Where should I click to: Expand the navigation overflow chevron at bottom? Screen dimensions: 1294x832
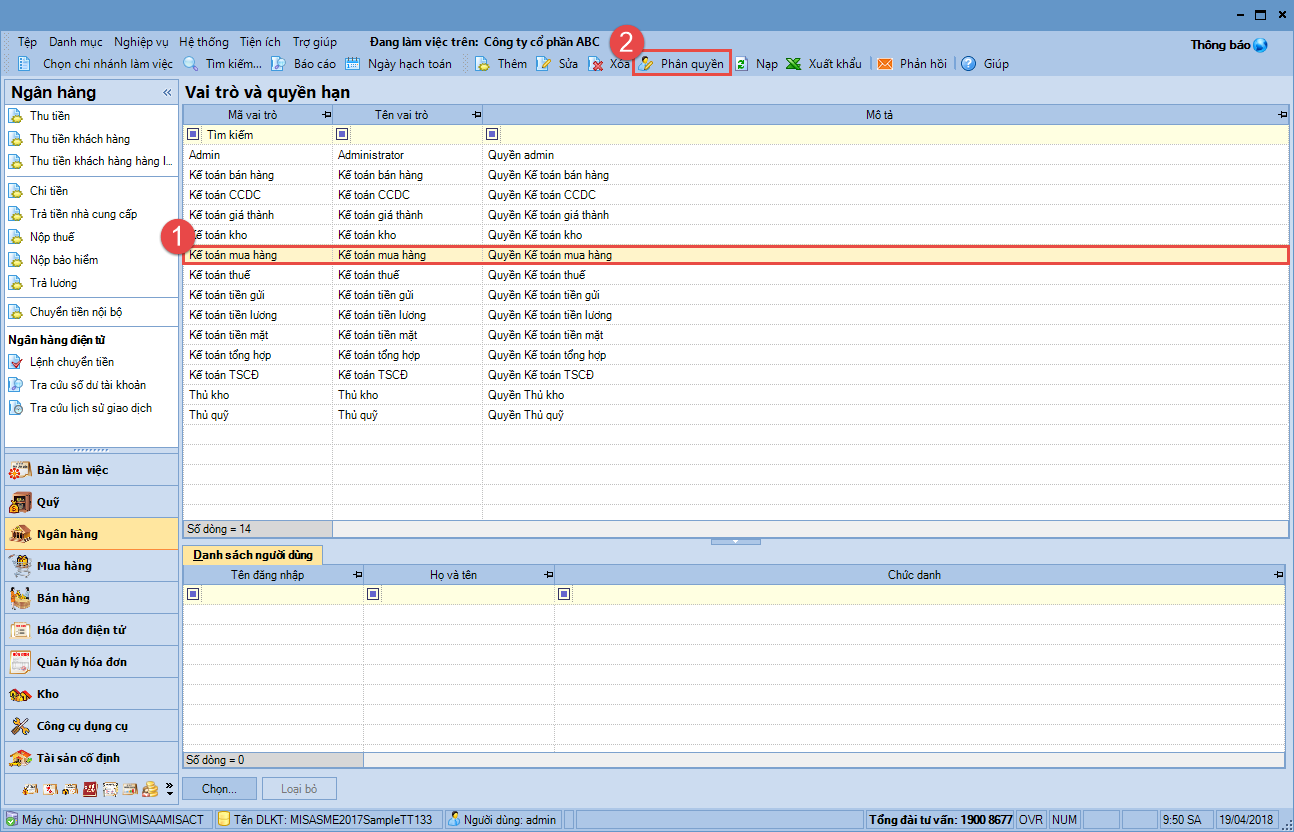tap(169, 789)
